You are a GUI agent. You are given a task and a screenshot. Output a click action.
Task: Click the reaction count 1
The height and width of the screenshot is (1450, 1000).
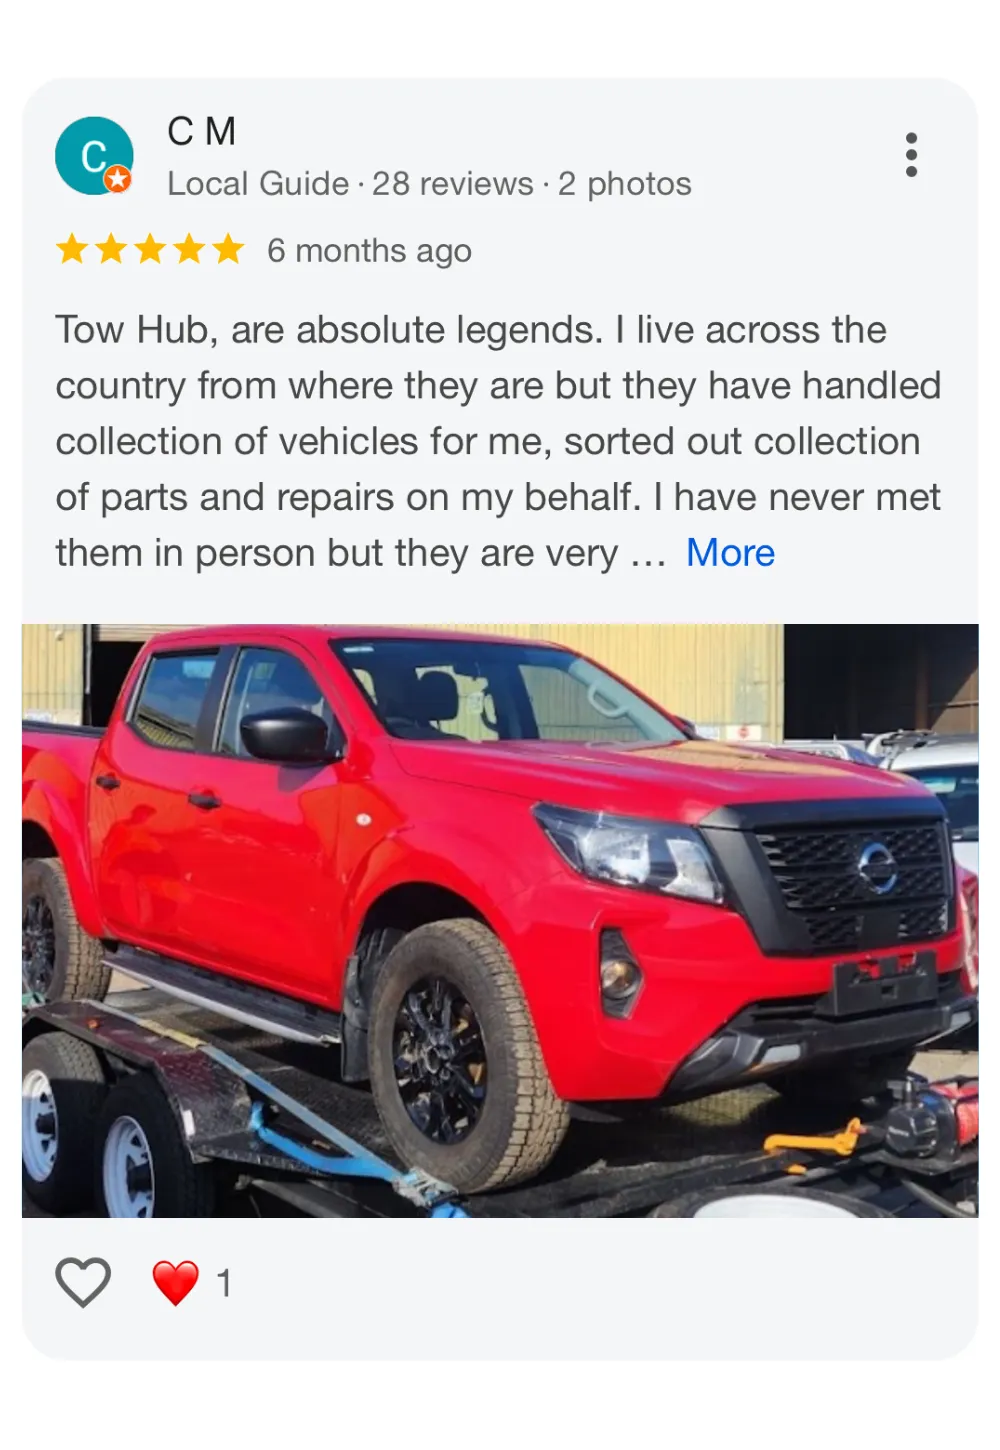(224, 1283)
